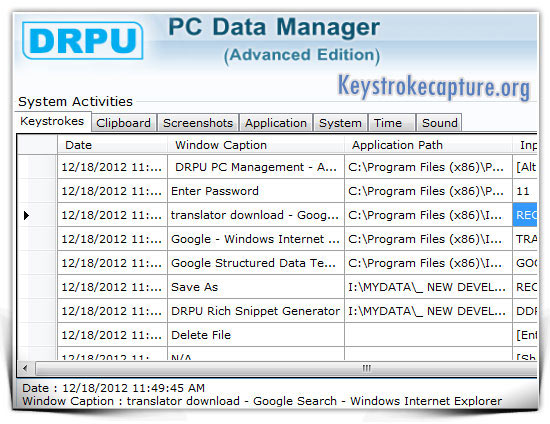Click the date cell in Enter Password row
This screenshot has width=550, height=424.
tap(113, 191)
